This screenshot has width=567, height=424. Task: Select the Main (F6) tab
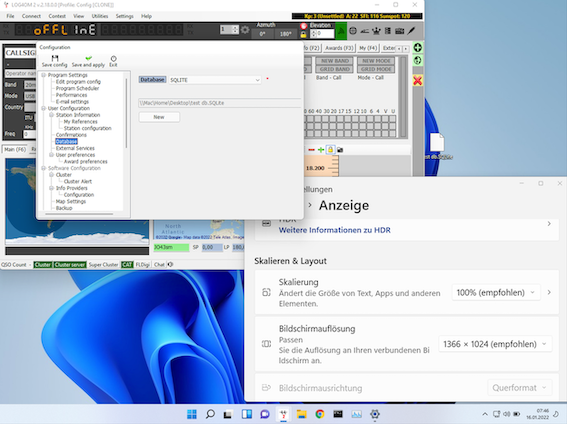(x=15, y=149)
